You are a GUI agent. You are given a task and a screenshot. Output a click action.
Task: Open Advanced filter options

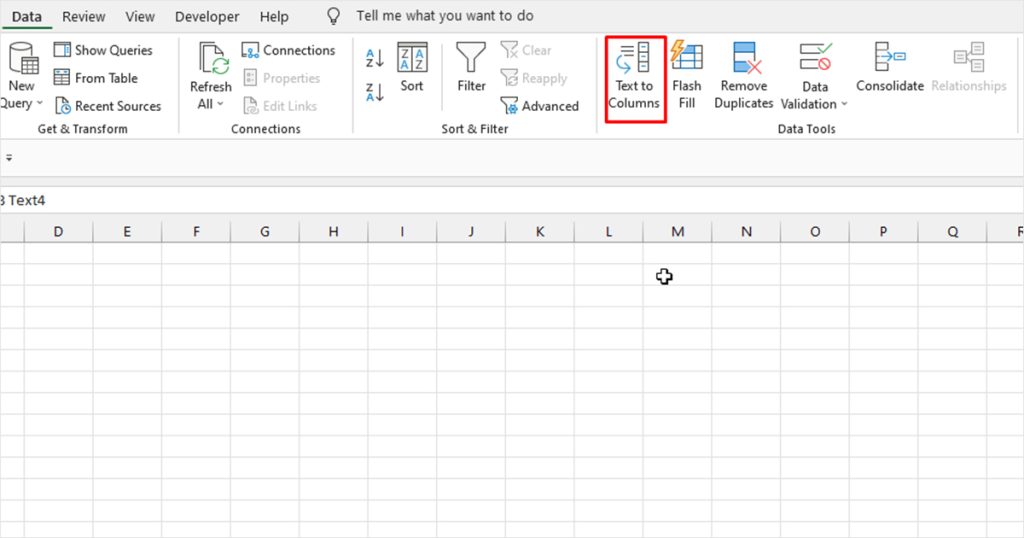539,106
